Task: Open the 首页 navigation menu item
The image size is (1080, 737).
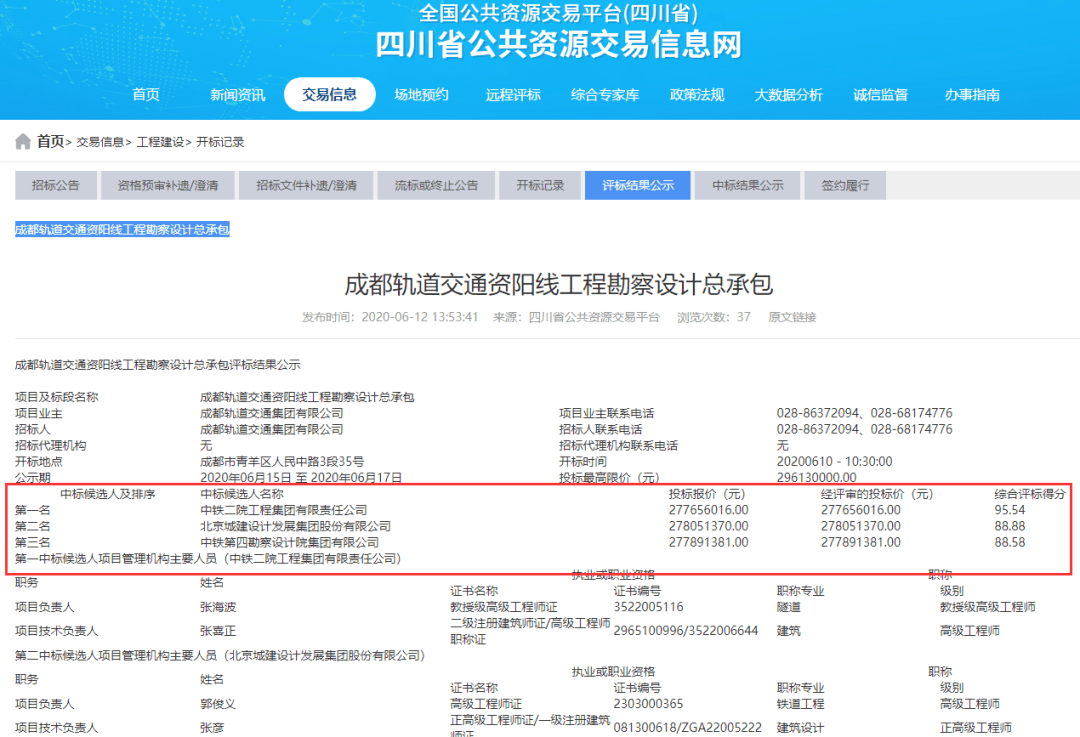Action: [x=145, y=95]
